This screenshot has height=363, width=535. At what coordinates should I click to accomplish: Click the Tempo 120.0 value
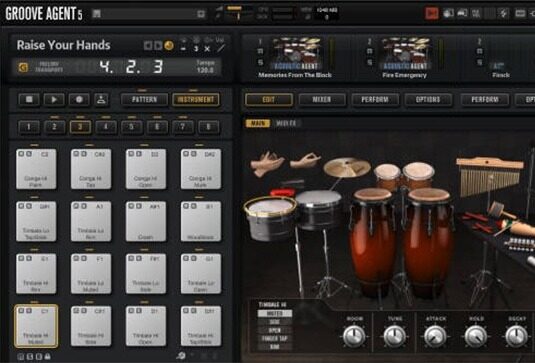pos(205,67)
